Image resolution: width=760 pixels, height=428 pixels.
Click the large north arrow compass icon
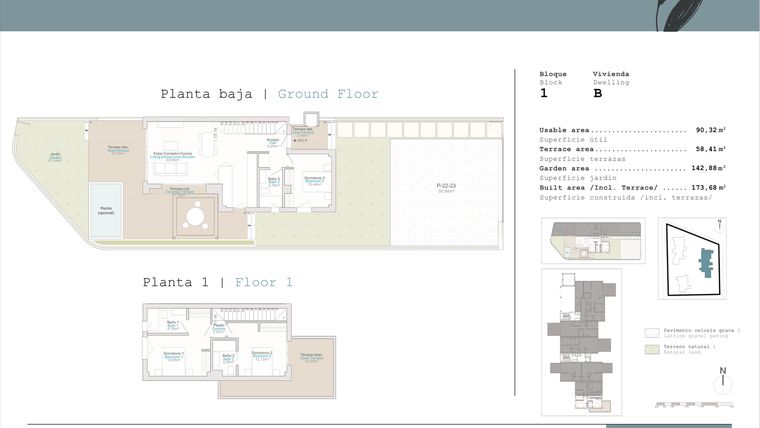coord(723,380)
